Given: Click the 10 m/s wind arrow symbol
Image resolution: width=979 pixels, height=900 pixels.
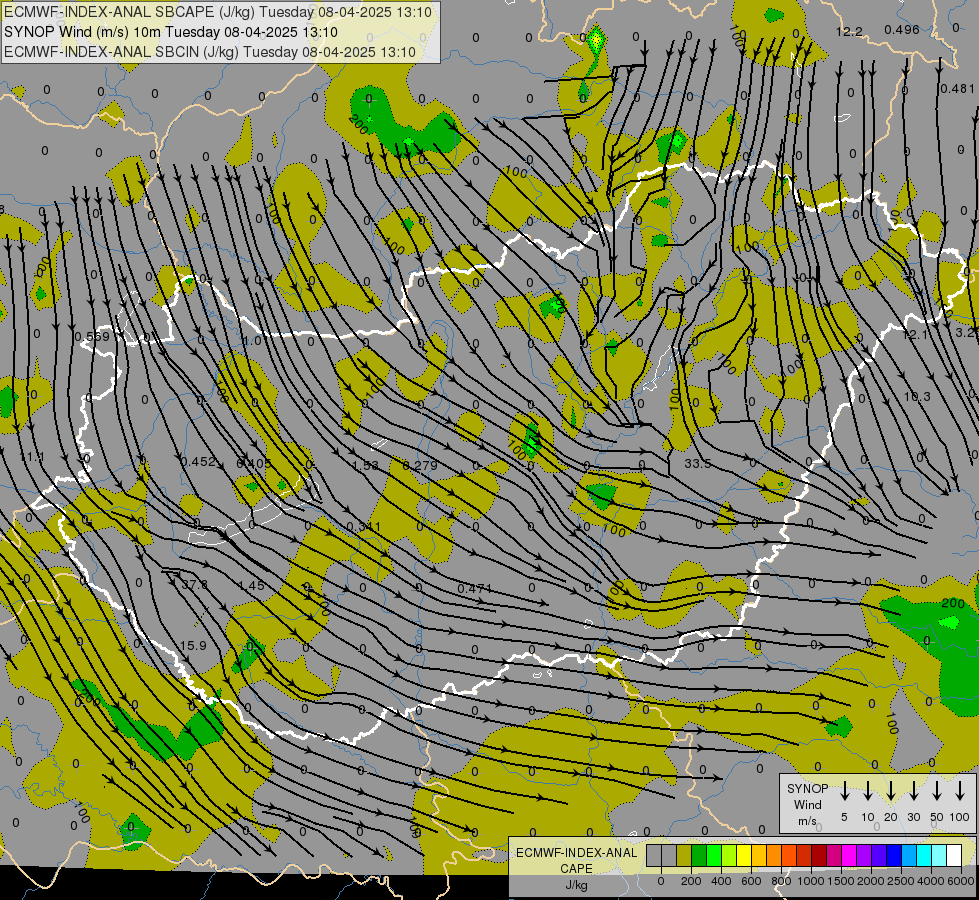Looking at the screenshot, I should 867,791.
